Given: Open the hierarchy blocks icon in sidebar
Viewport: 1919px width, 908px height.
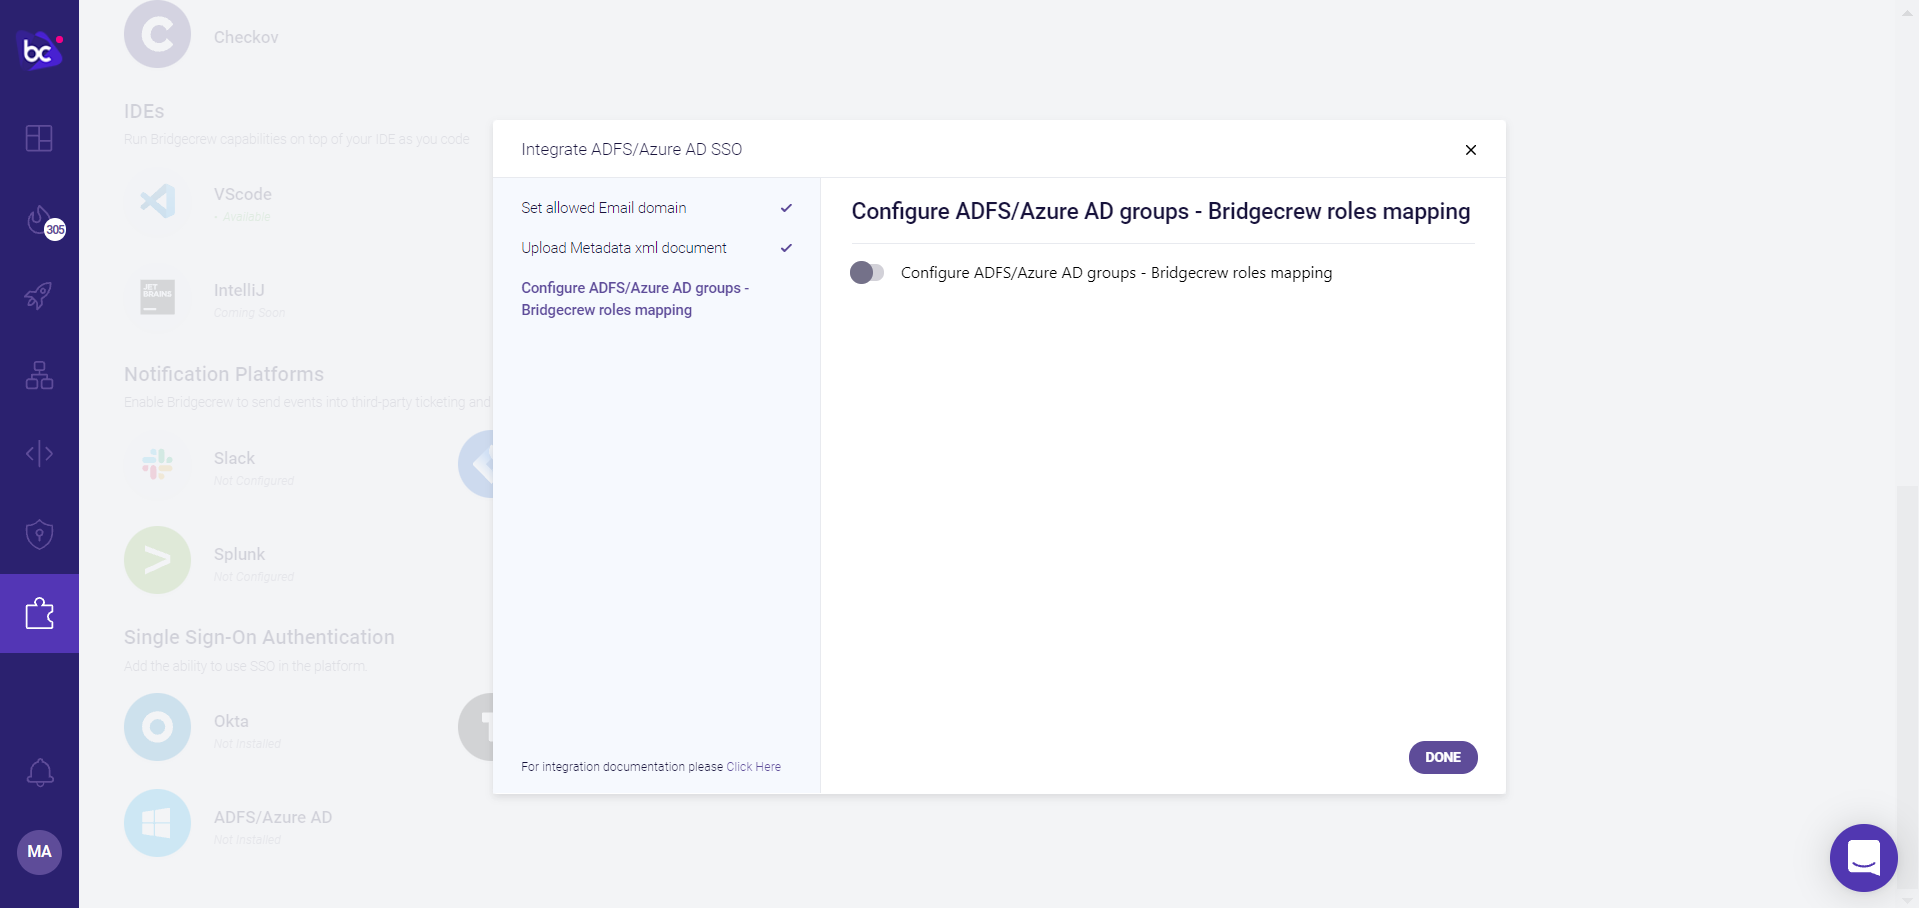Looking at the screenshot, I should (39, 375).
